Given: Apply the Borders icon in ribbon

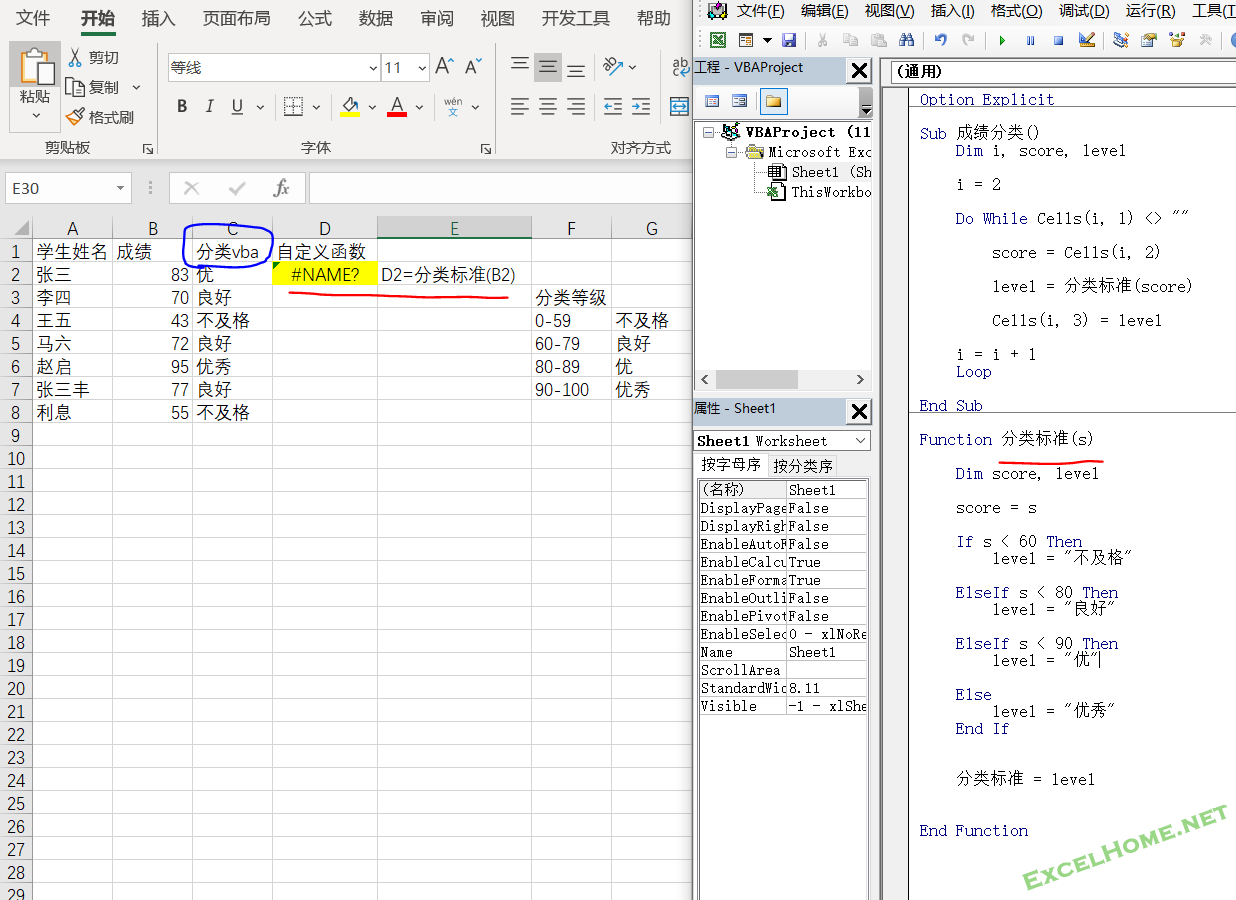Looking at the screenshot, I should 293,107.
